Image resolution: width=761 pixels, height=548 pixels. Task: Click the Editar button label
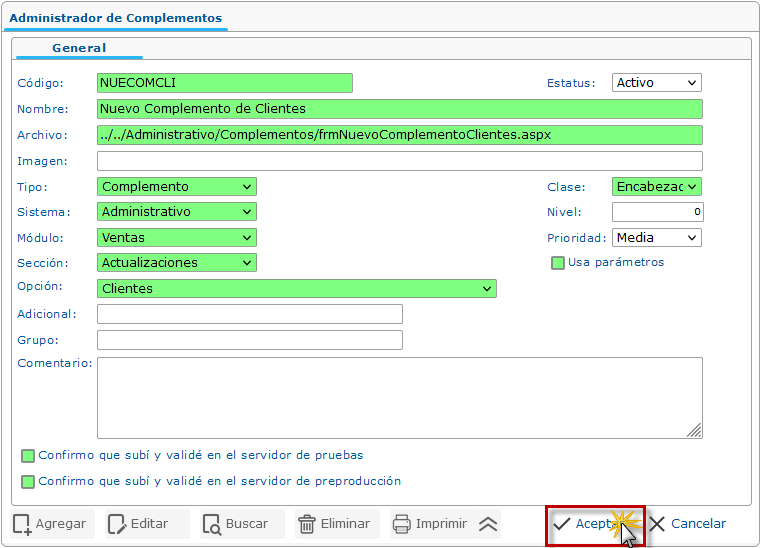tap(149, 524)
